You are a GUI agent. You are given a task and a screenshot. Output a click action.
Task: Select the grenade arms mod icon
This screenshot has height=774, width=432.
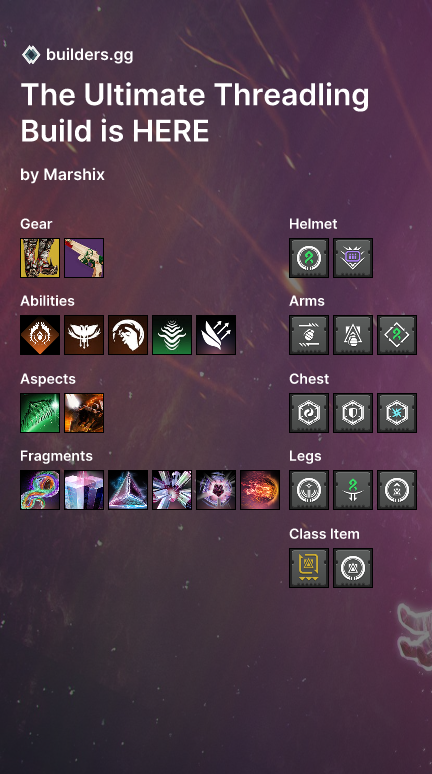[x=309, y=335]
